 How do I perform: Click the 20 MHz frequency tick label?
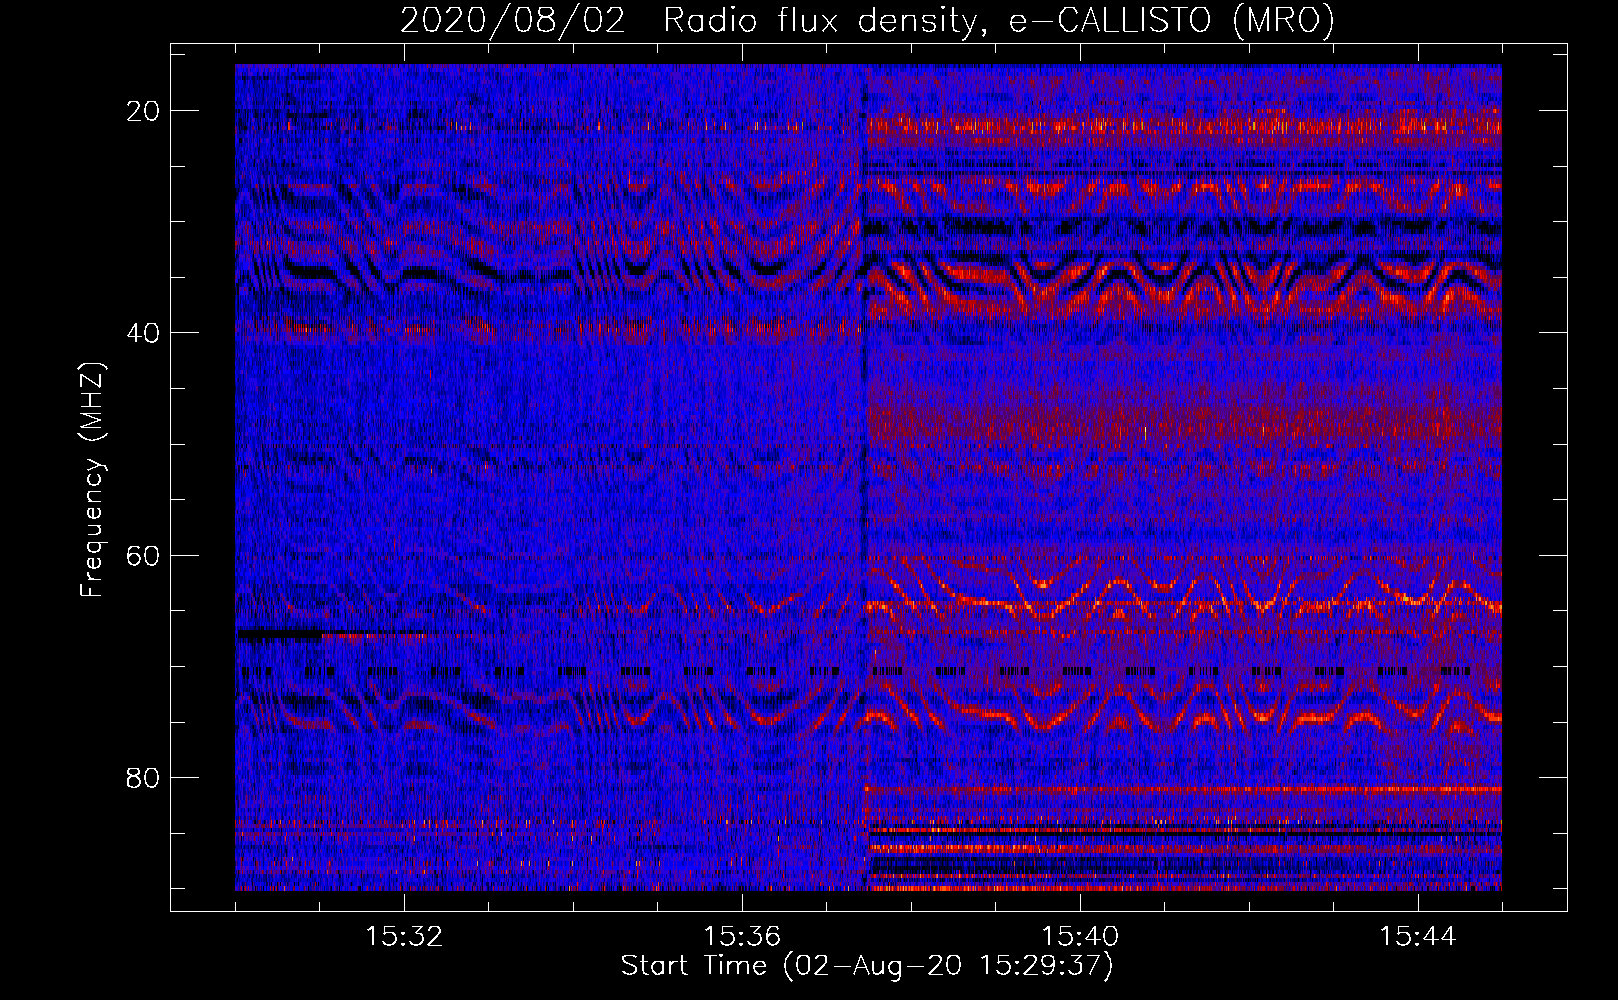(x=144, y=111)
